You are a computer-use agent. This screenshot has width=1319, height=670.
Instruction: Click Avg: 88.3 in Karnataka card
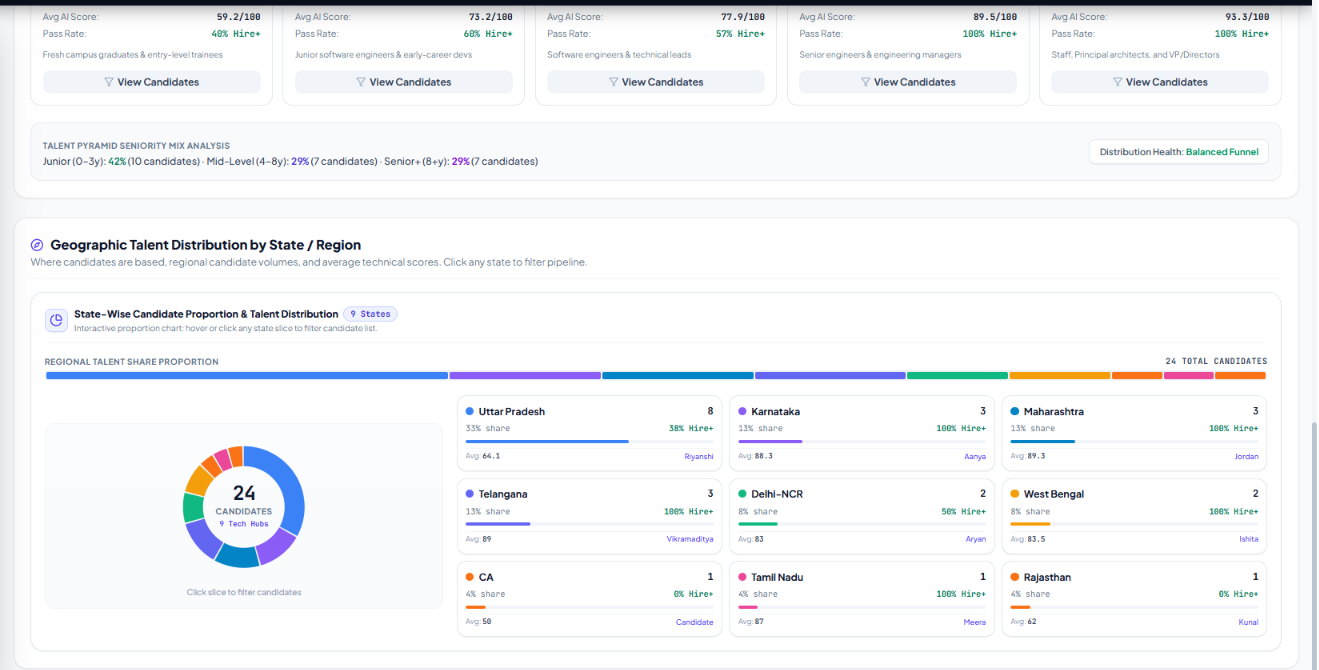click(756, 456)
